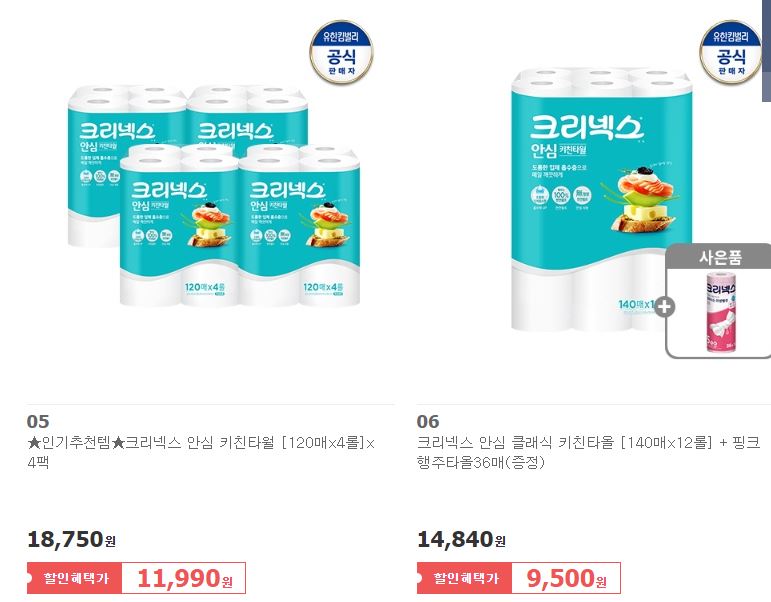The height and width of the screenshot is (602, 771).
Task: Click the plus icon beside the gift box
Action: pyautogui.click(x=664, y=307)
